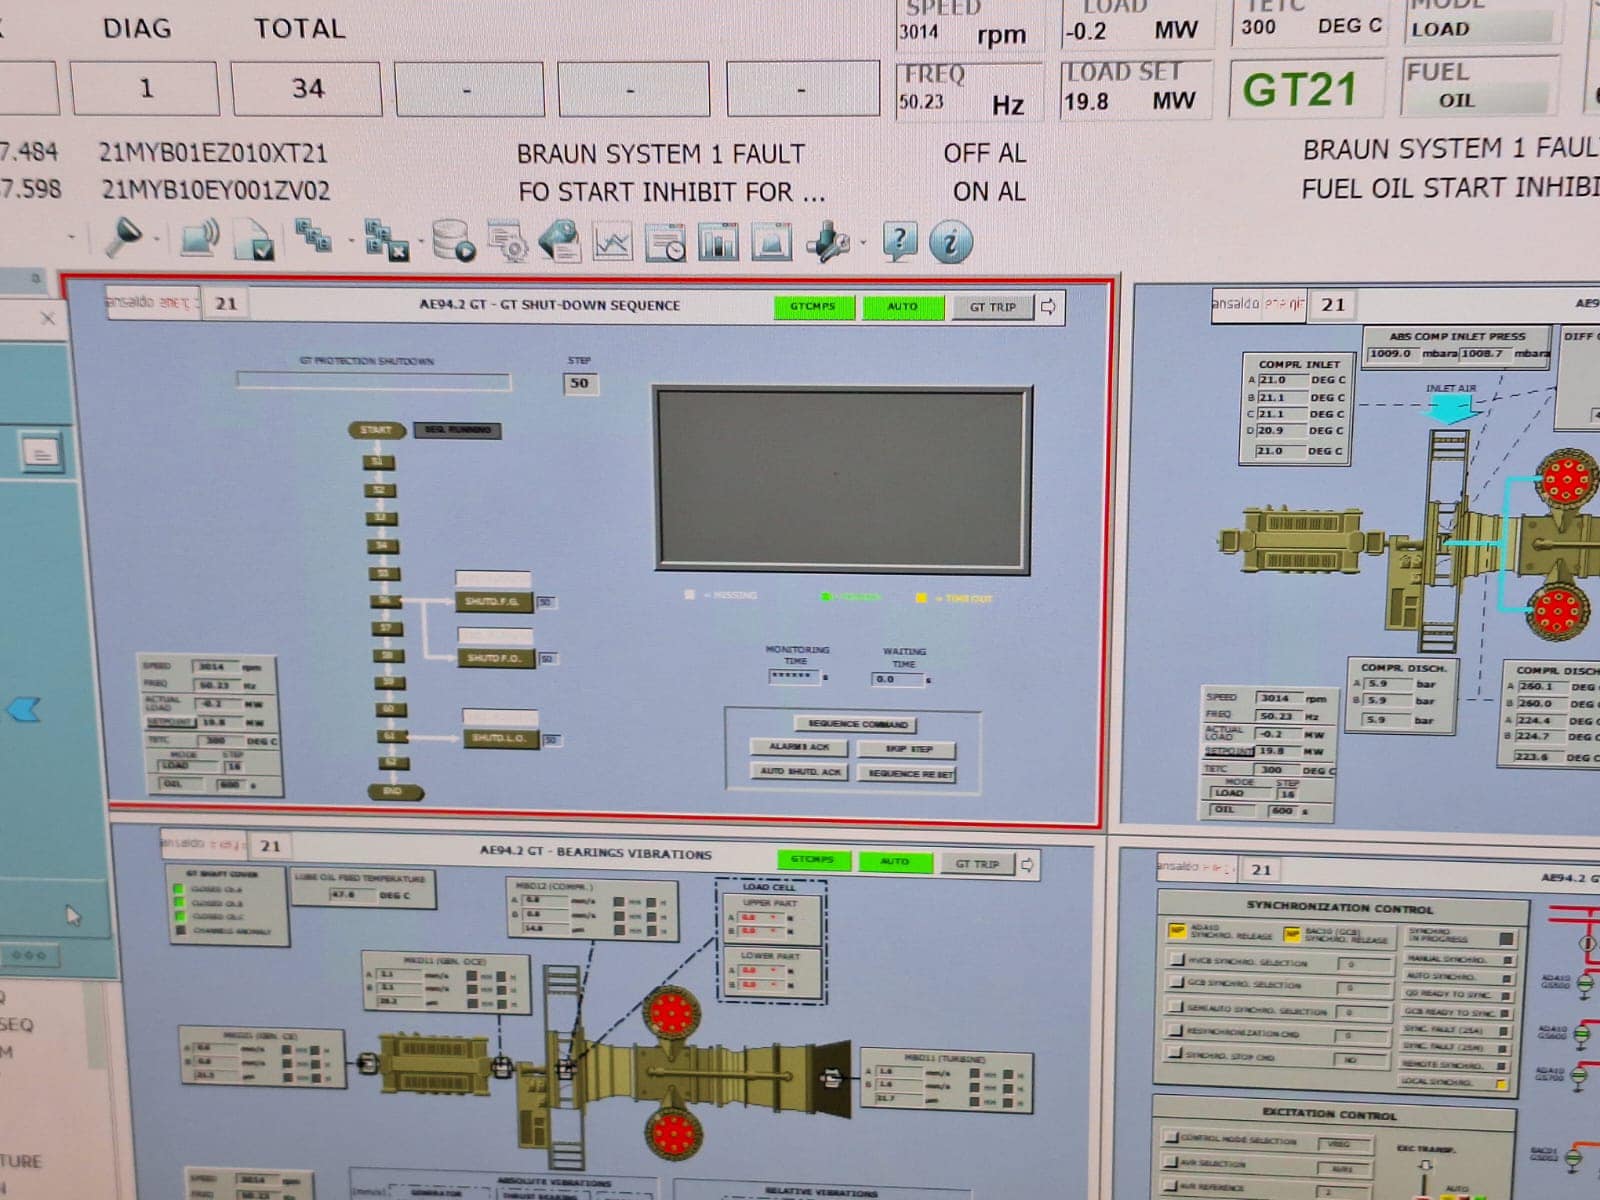Click the question mark help icon

[x=899, y=241]
